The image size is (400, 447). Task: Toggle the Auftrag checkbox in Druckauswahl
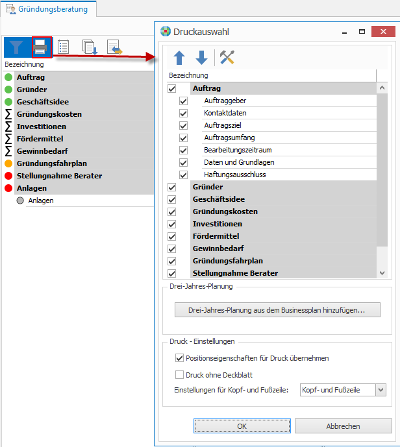click(x=172, y=89)
